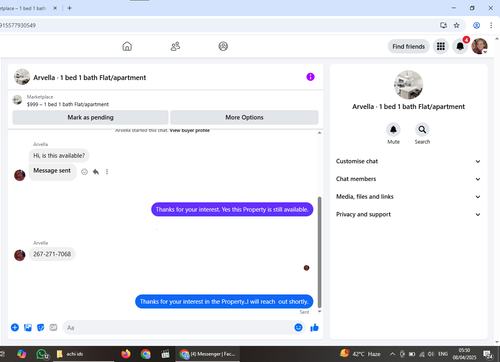This screenshot has width=500, height=362.
Task: Open more actions plus icon in composer
Action: [x=15, y=327]
